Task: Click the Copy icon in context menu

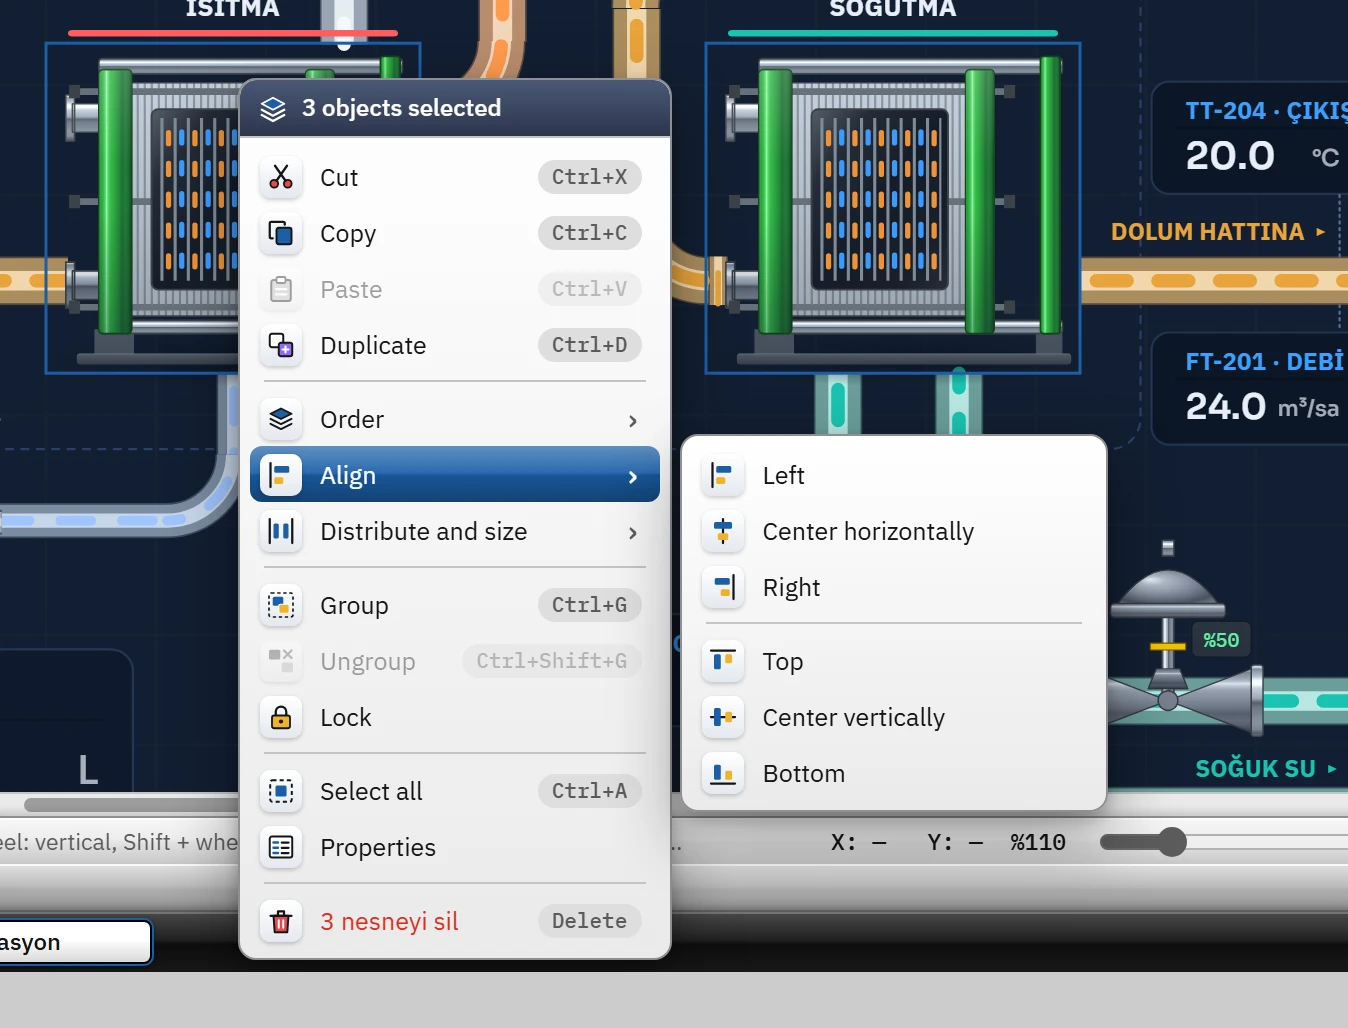Action: click(281, 233)
